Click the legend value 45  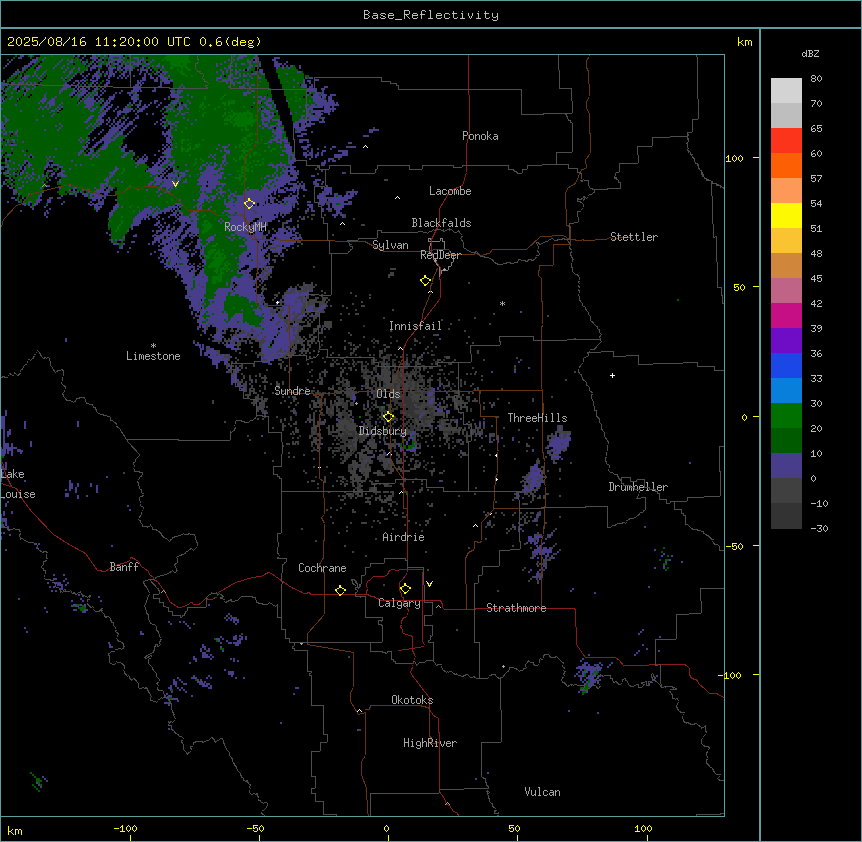(x=816, y=278)
